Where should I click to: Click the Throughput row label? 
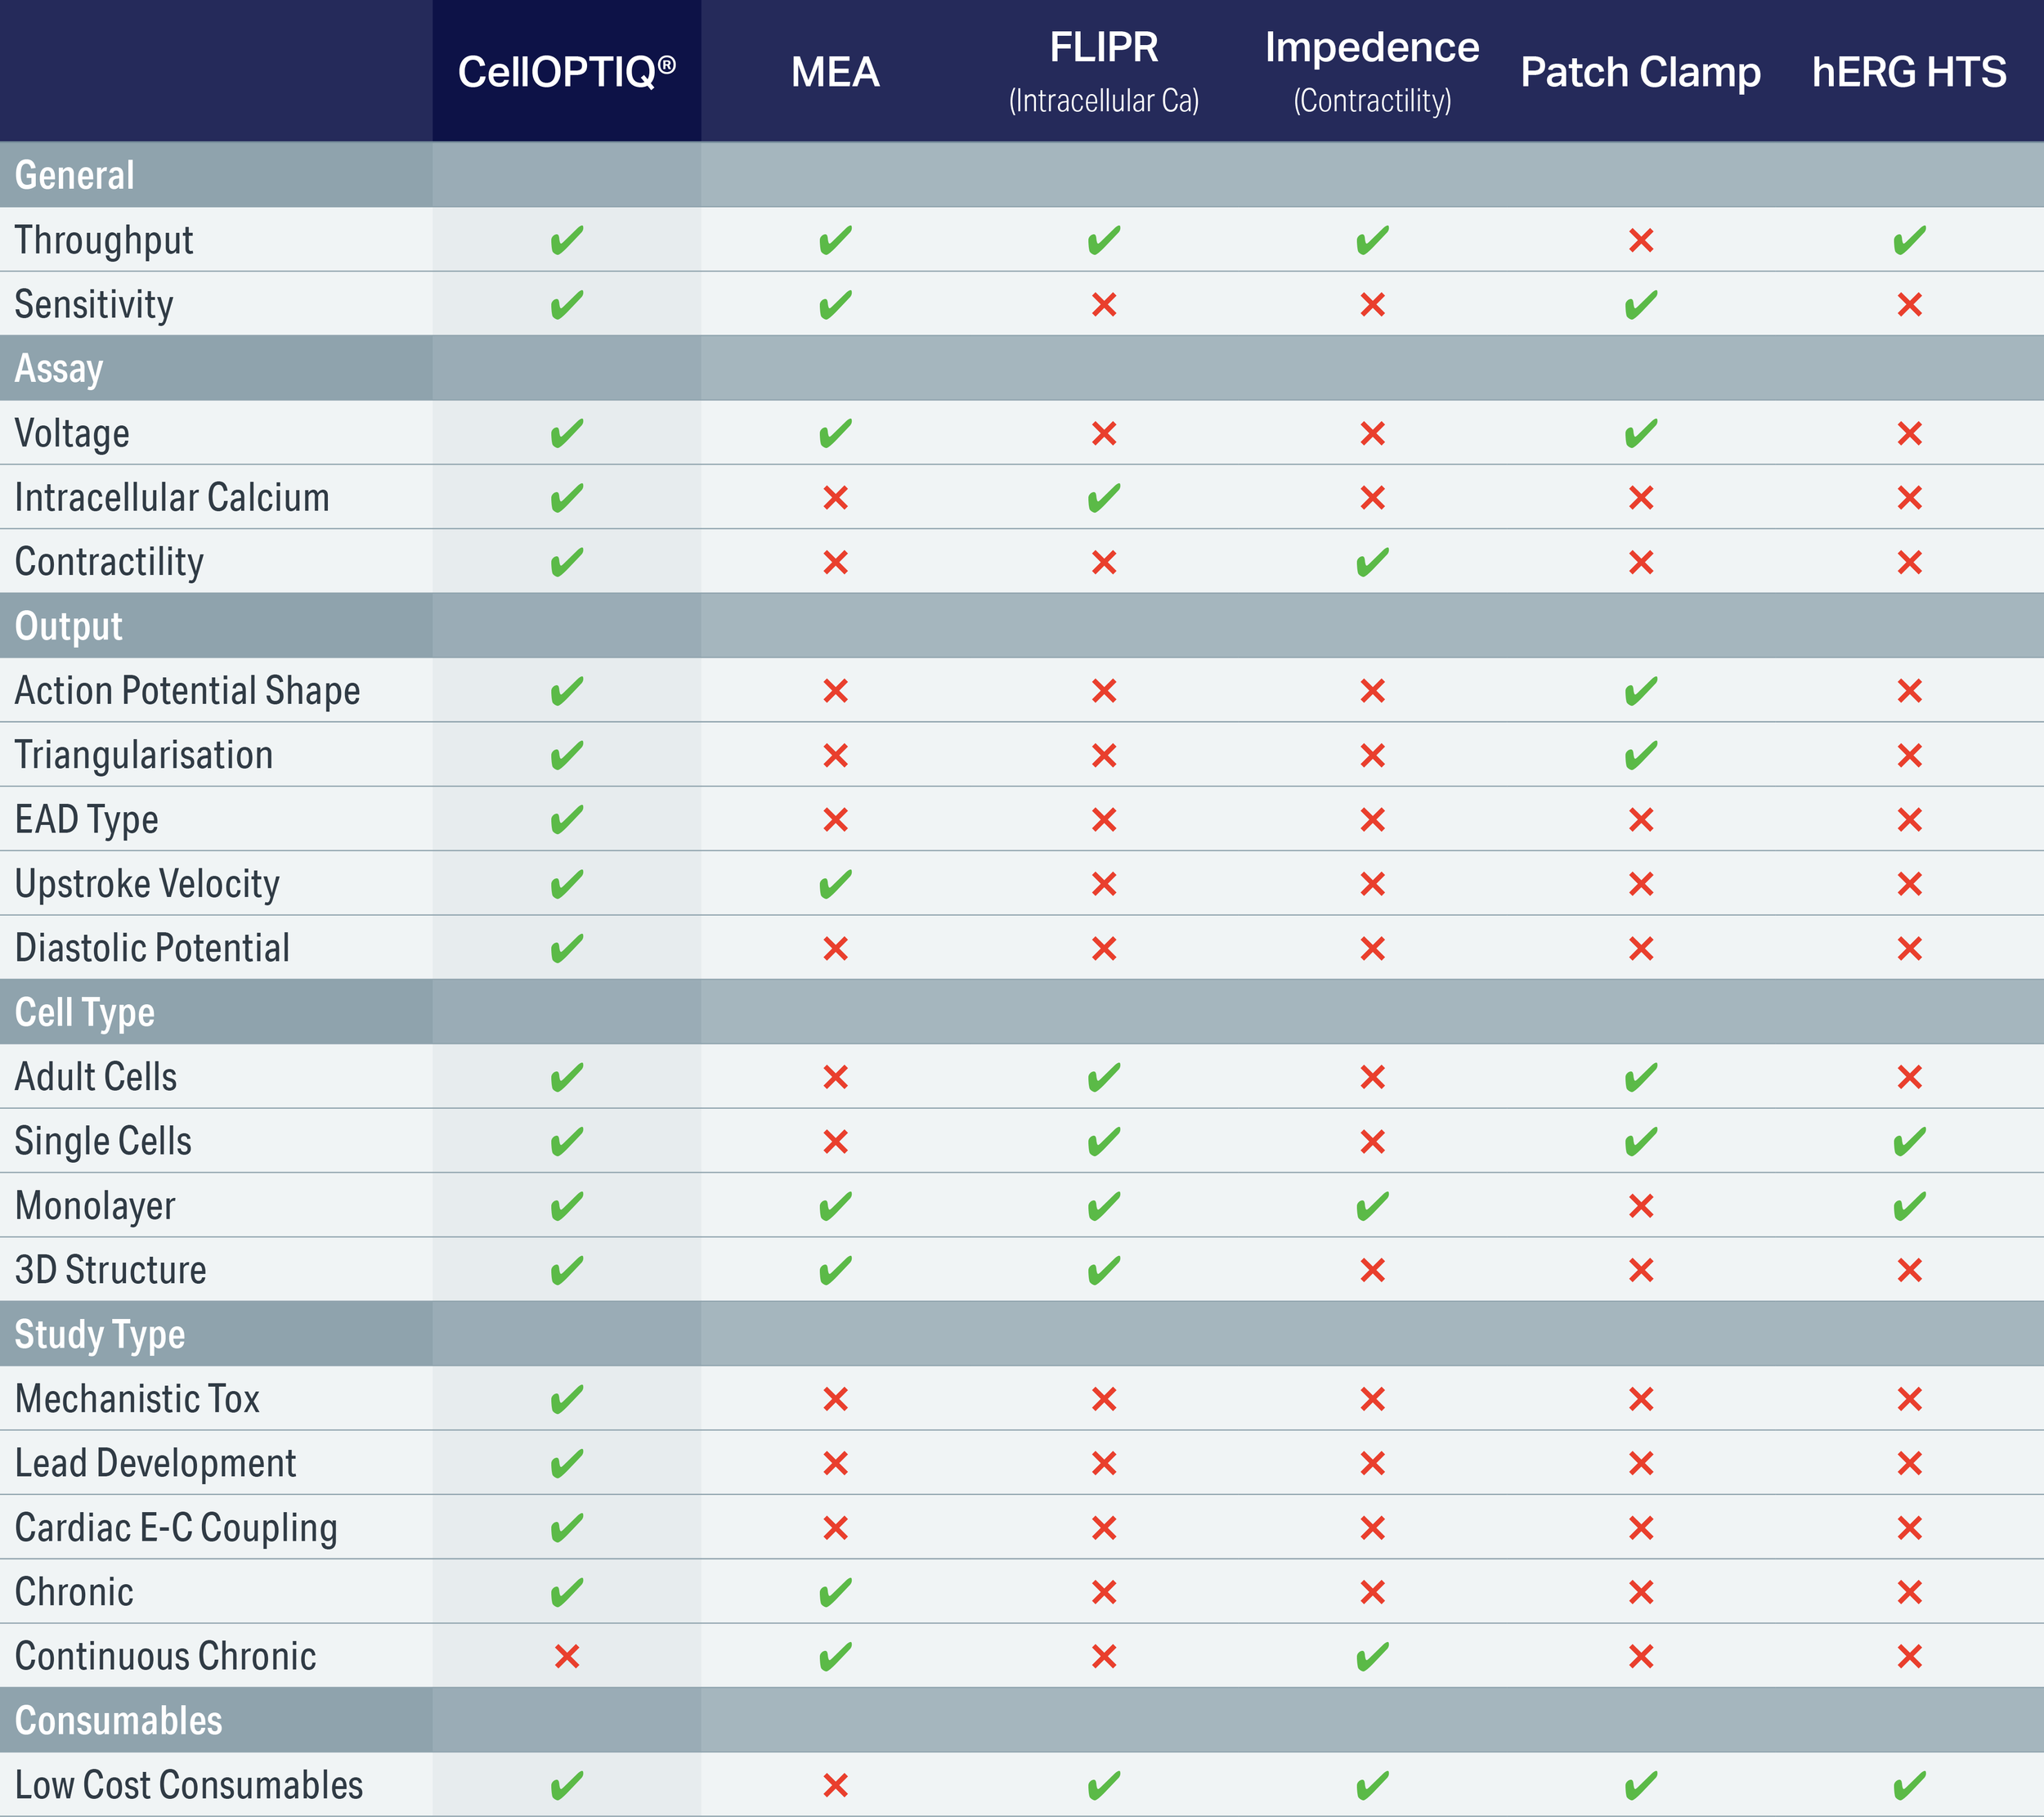[x=104, y=241]
